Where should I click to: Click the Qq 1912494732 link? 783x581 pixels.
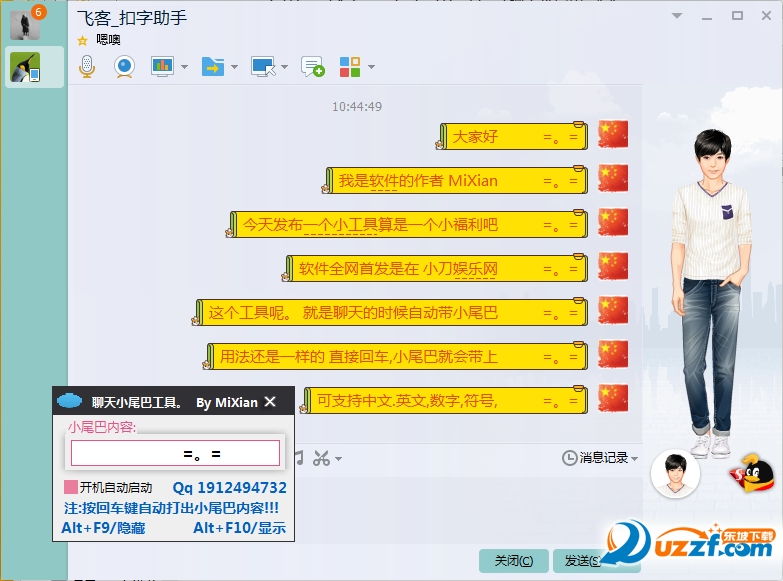(229, 488)
